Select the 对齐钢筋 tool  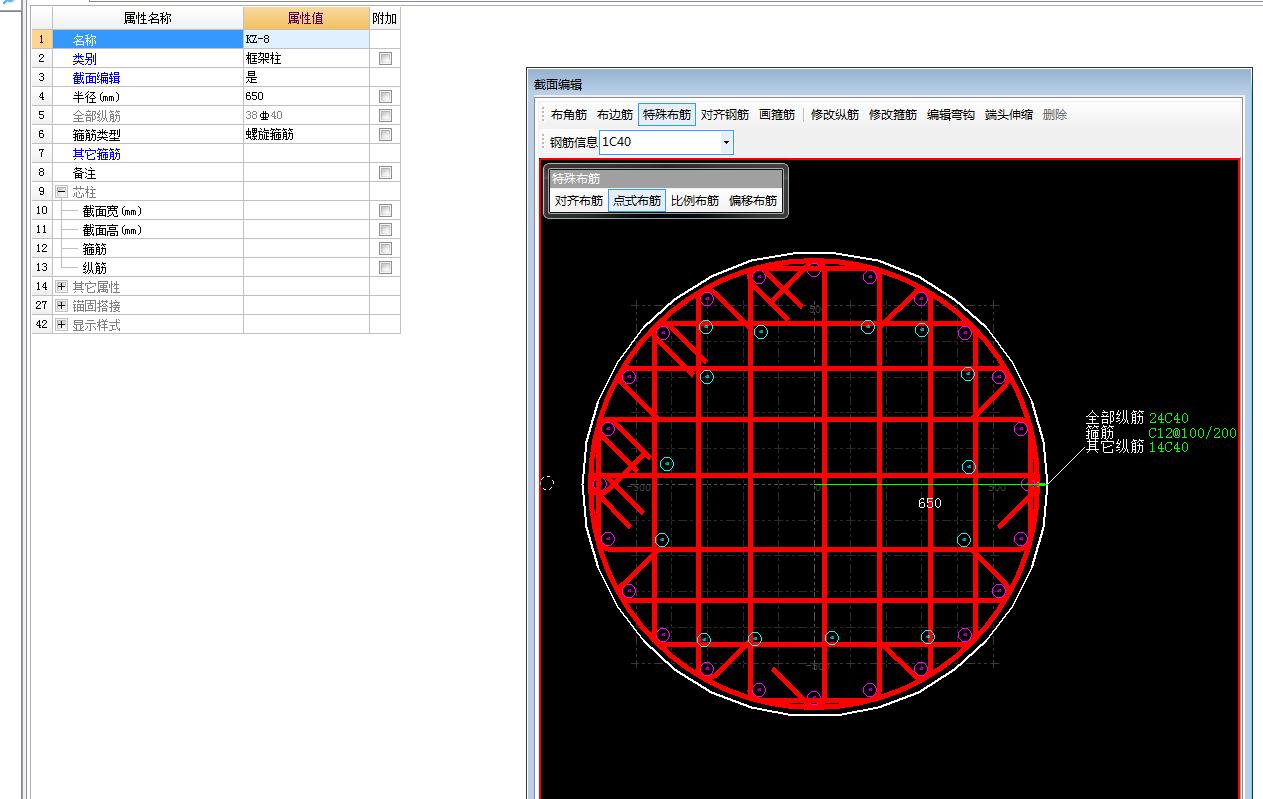pos(725,115)
